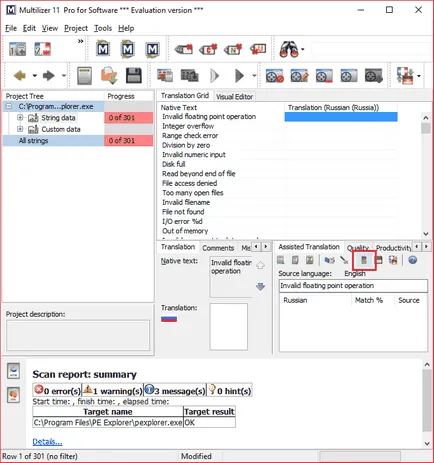Click the solid dark play arrow icon
The image size is (434, 463).
[239, 76]
